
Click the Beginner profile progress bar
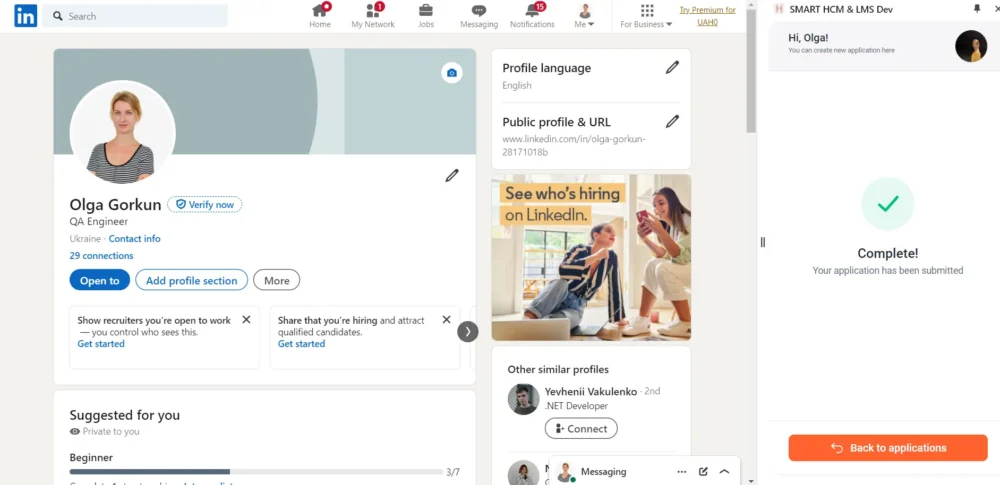pos(256,471)
